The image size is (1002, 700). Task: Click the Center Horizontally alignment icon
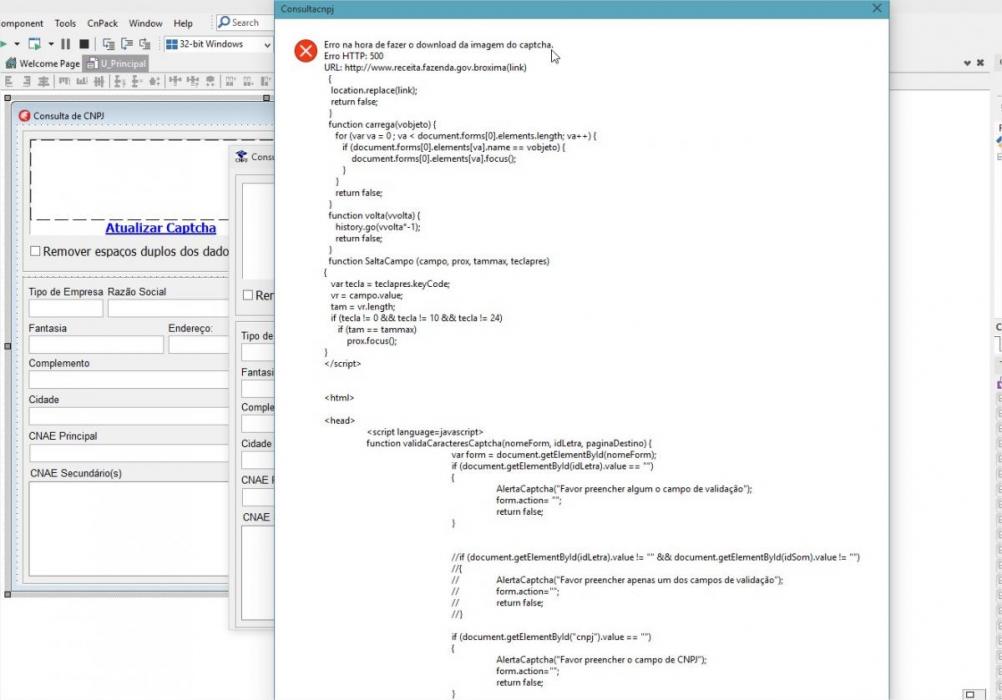click(x=43, y=81)
